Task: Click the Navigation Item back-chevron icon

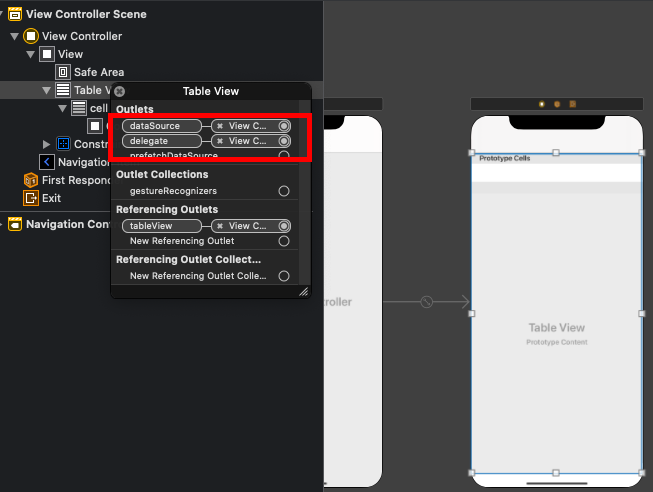Action: 47,162
